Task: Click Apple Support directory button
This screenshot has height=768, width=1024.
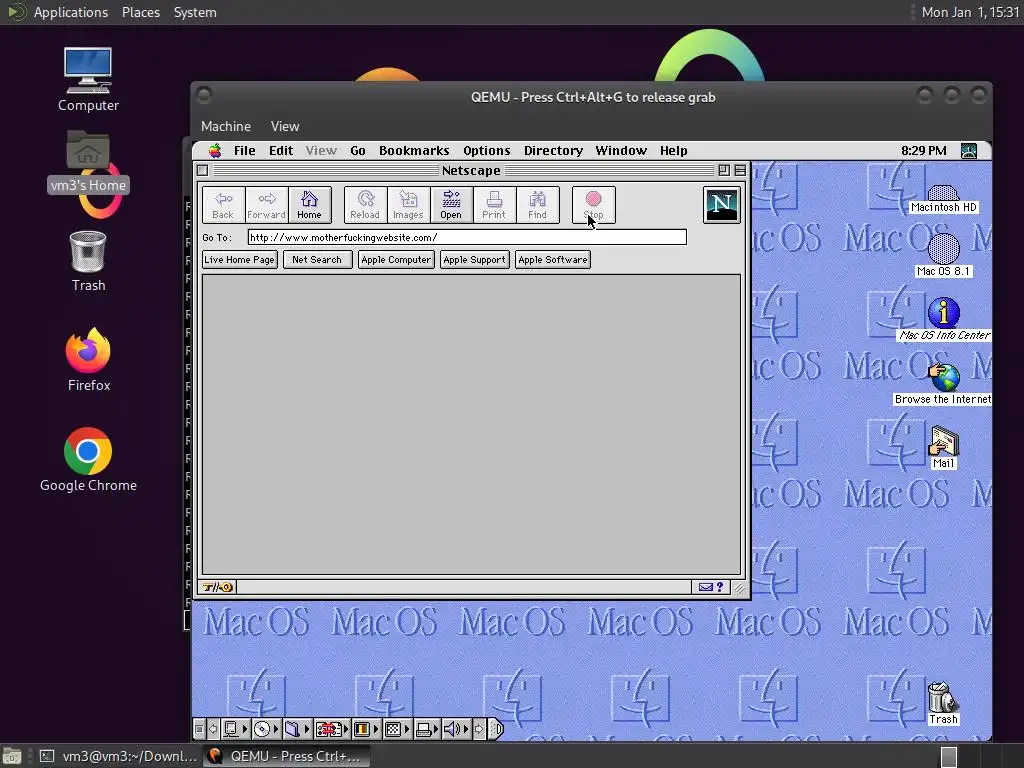Action: [475, 260]
